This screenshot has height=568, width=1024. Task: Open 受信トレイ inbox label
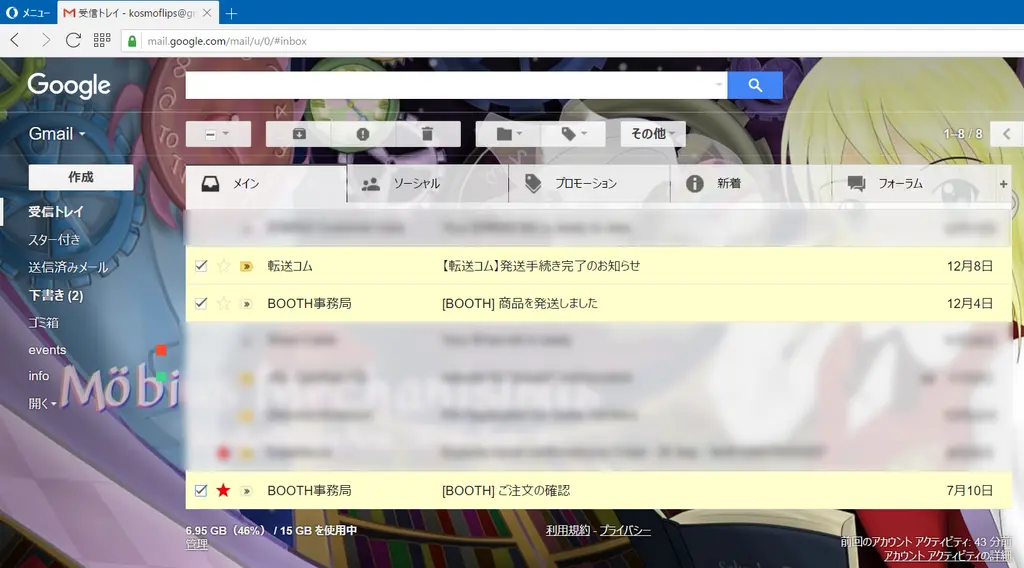(x=56, y=212)
